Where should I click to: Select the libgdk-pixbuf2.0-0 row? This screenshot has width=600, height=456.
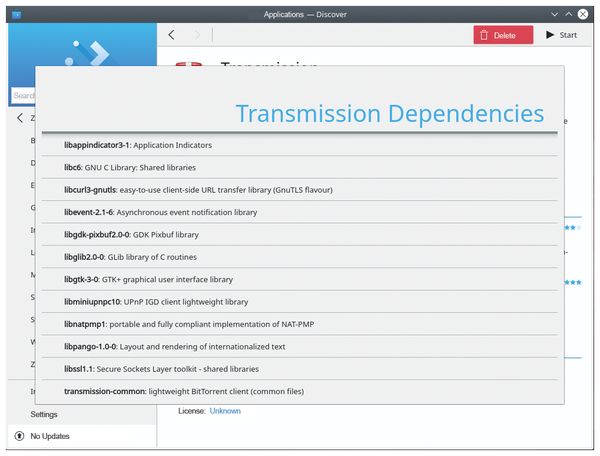(300, 235)
